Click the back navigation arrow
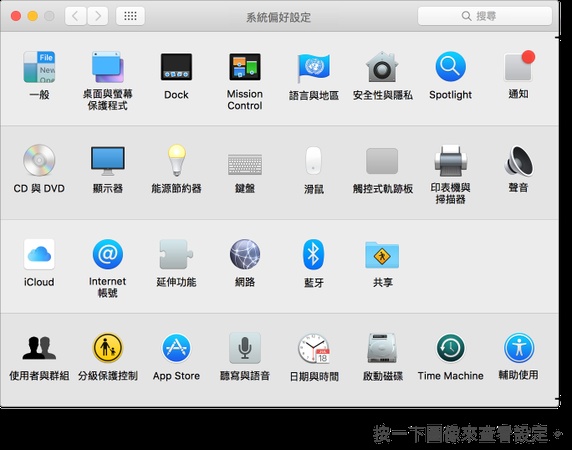Image resolution: width=572 pixels, height=450 pixels. point(76,16)
